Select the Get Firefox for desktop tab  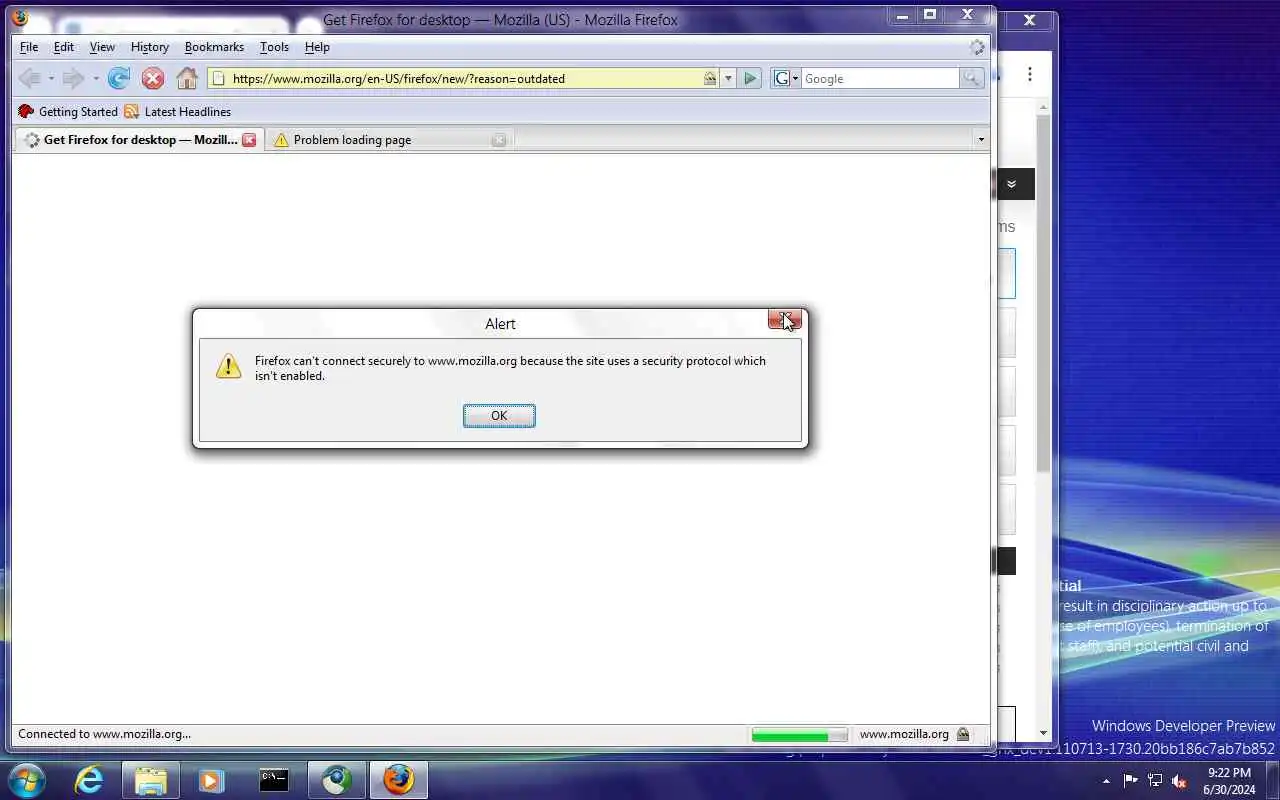coord(139,140)
